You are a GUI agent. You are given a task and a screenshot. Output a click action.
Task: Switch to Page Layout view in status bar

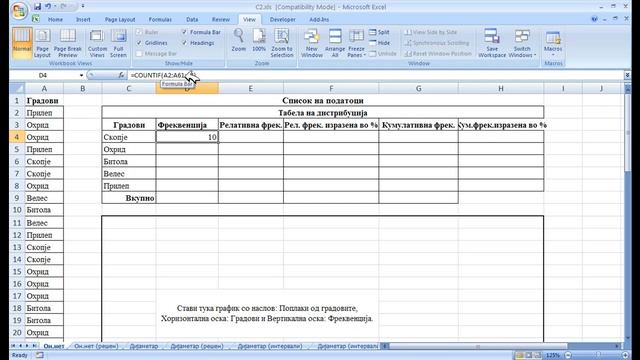point(529,356)
